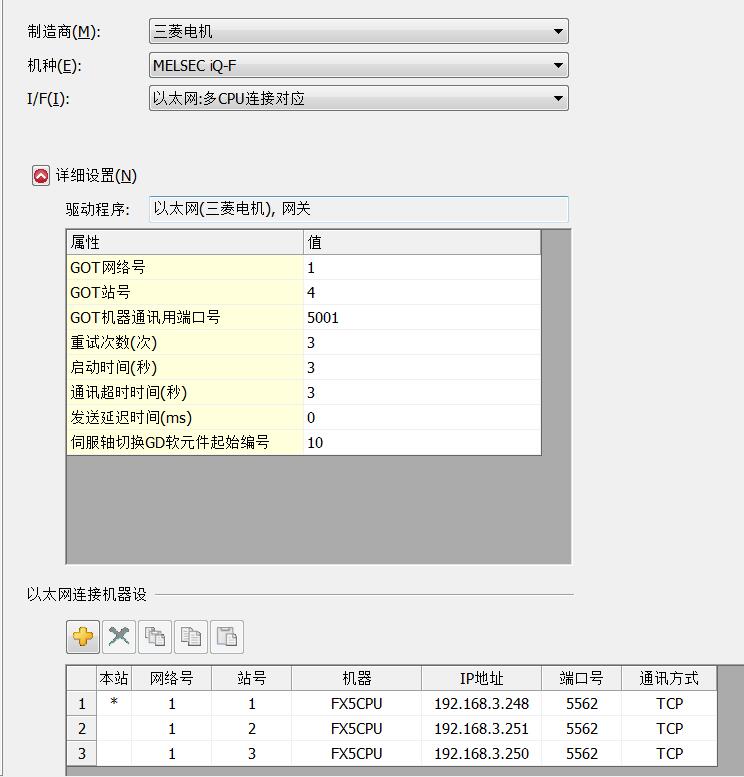Click the clipboard paste icon
744x777 pixels.
pyautogui.click(x=227, y=636)
